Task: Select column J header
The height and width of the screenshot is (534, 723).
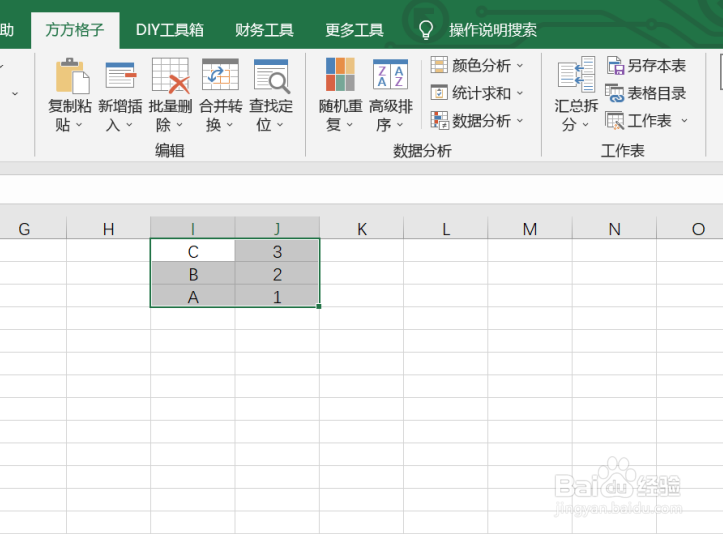Action: [277, 229]
